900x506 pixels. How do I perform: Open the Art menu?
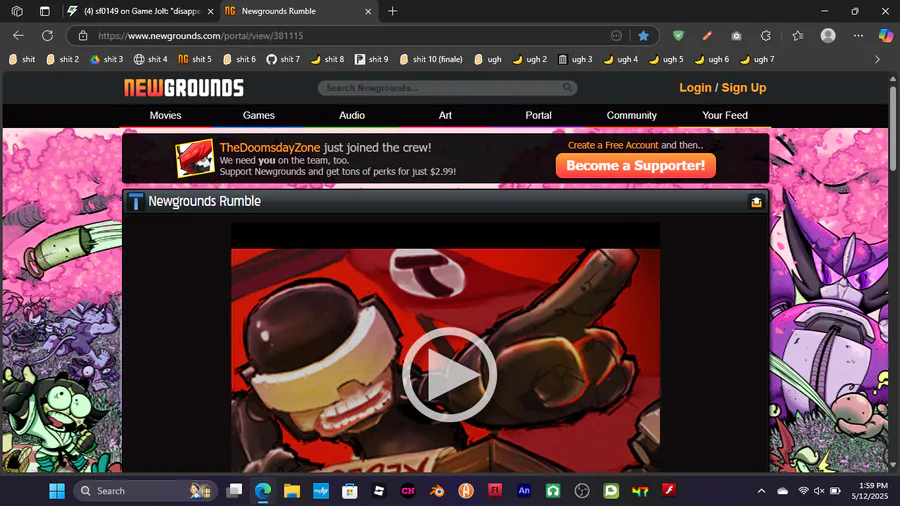click(x=445, y=115)
